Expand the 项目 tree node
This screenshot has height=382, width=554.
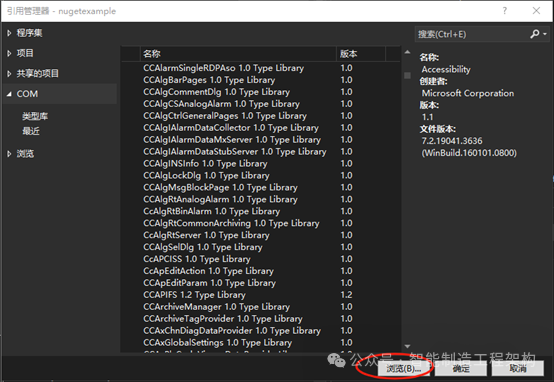click(x=9, y=53)
